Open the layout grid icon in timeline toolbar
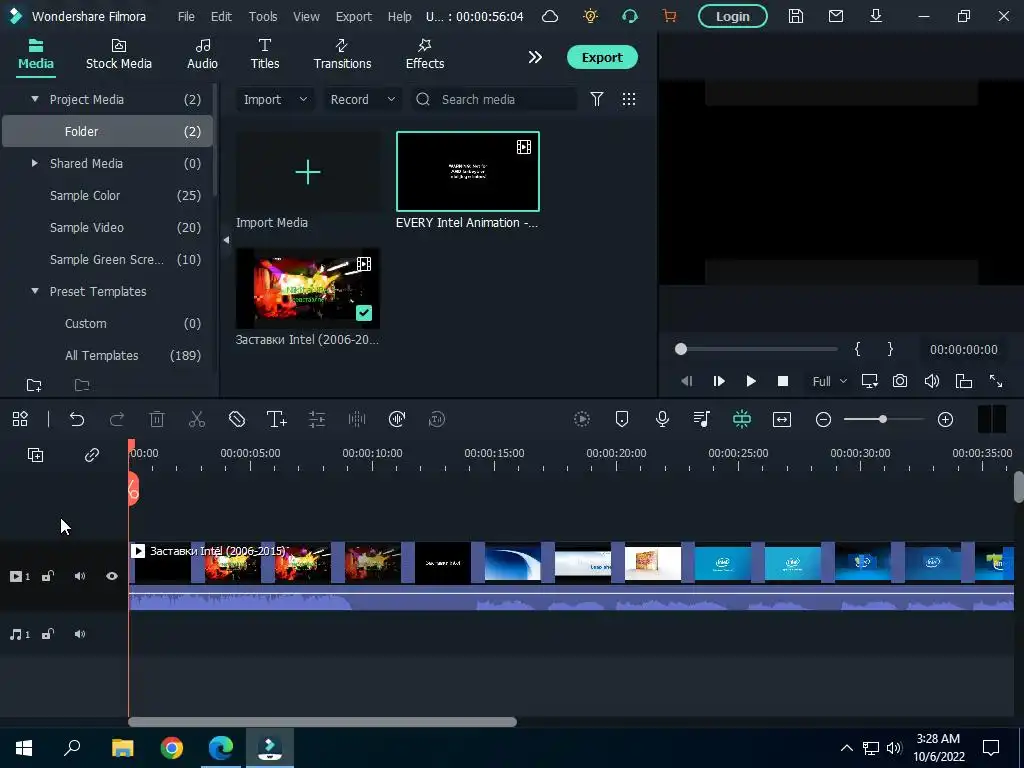 (x=20, y=419)
